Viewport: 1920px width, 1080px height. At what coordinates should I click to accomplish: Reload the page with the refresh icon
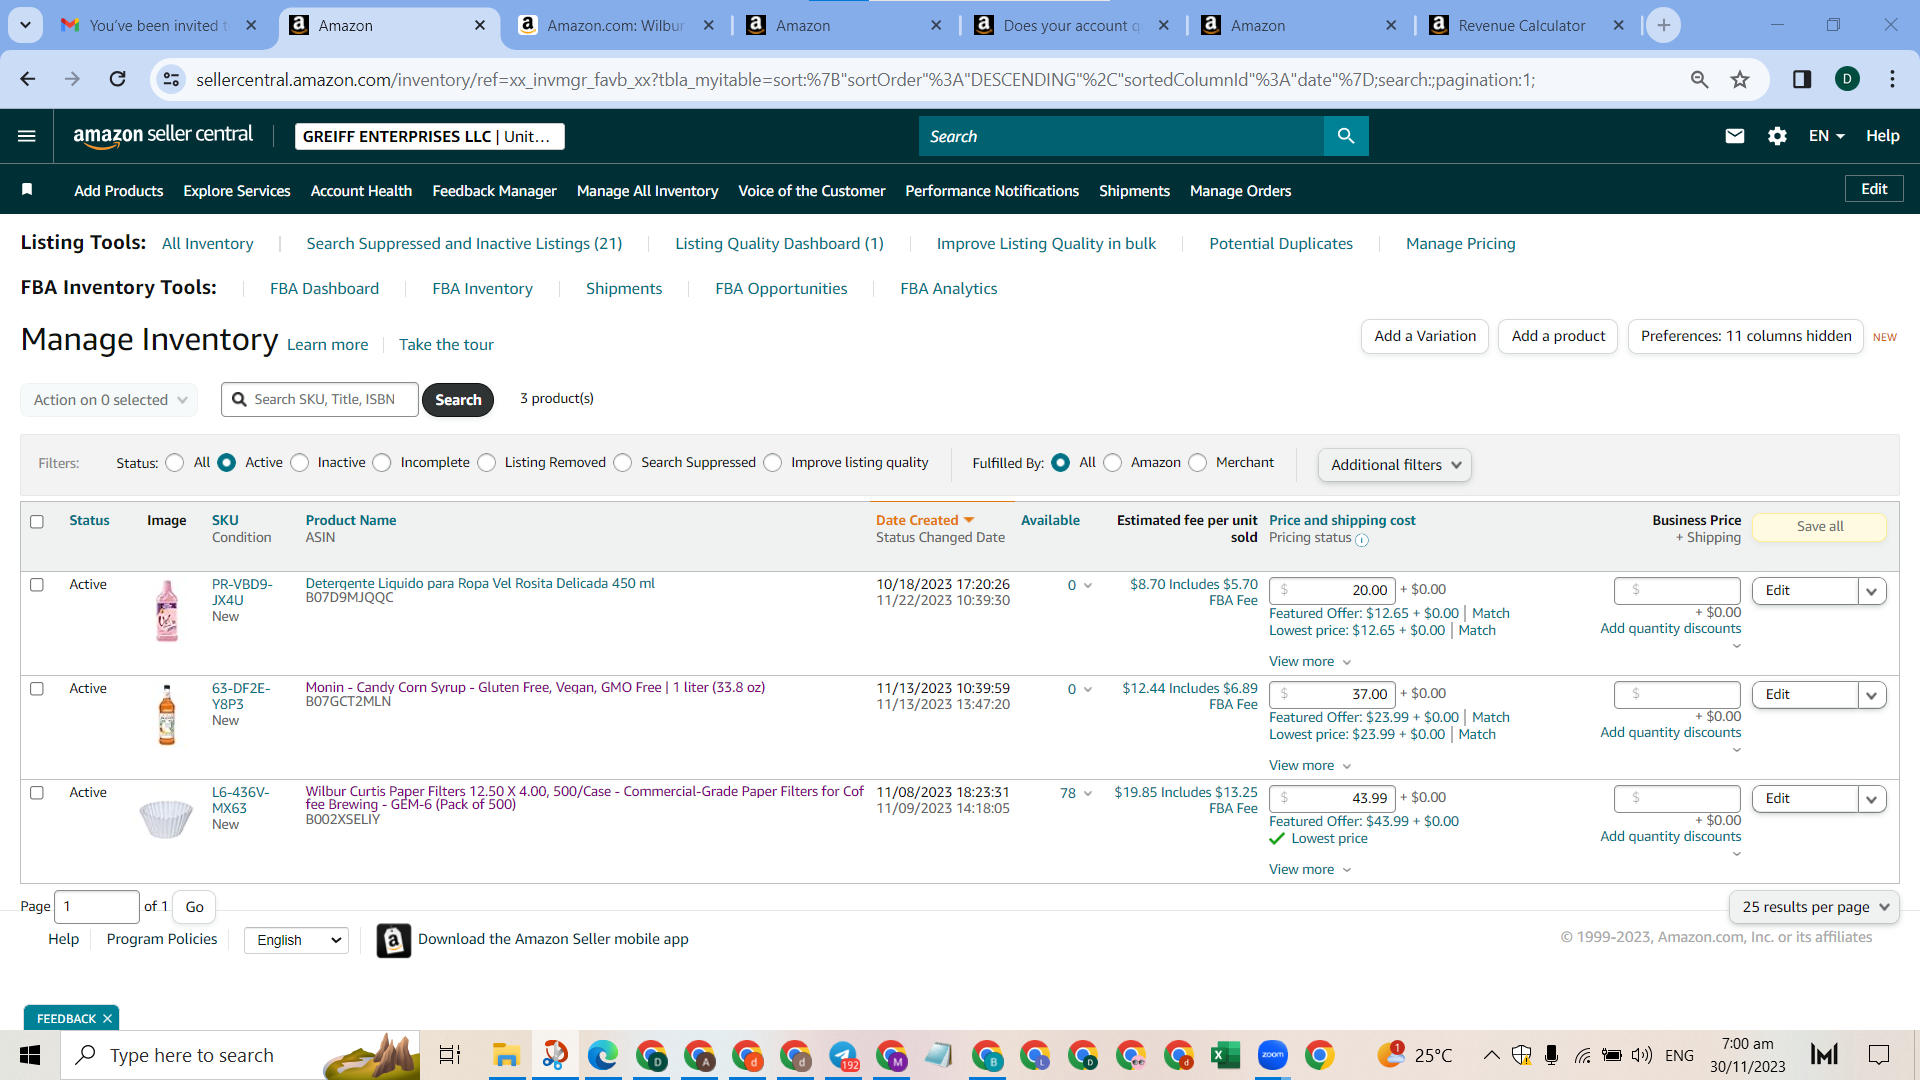[x=118, y=79]
